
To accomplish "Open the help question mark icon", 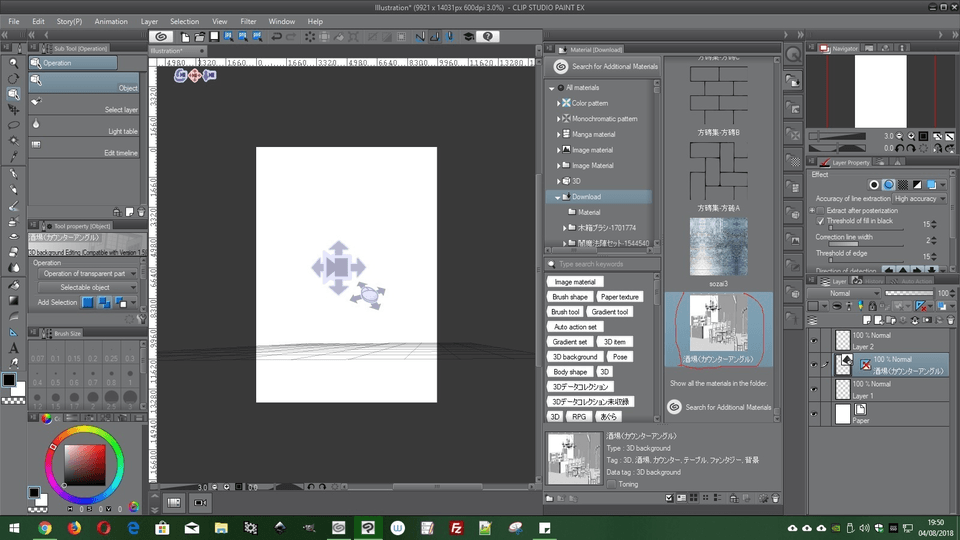I will 487,36.
